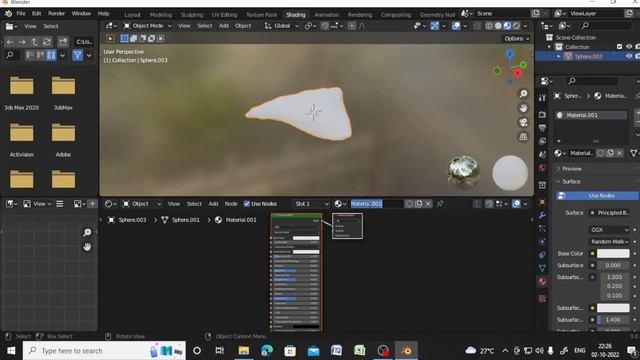640x360 pixels.
Task: Pin the node editor material
Action: pos(440,204)
